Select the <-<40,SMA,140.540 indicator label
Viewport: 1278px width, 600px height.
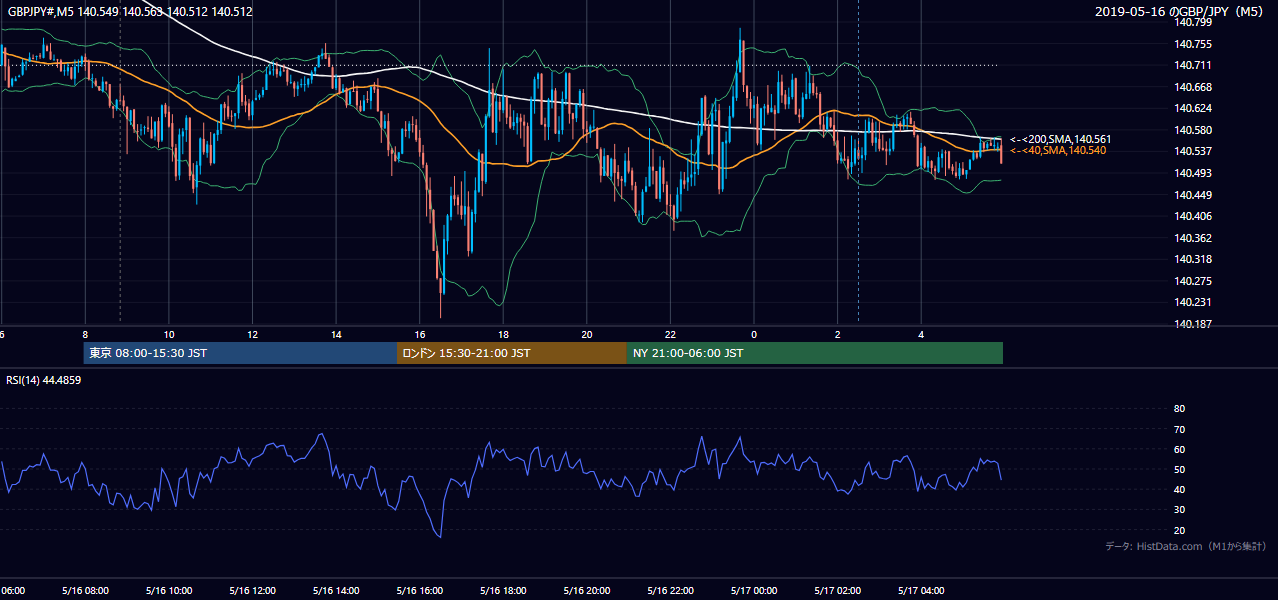point(1058,150)
